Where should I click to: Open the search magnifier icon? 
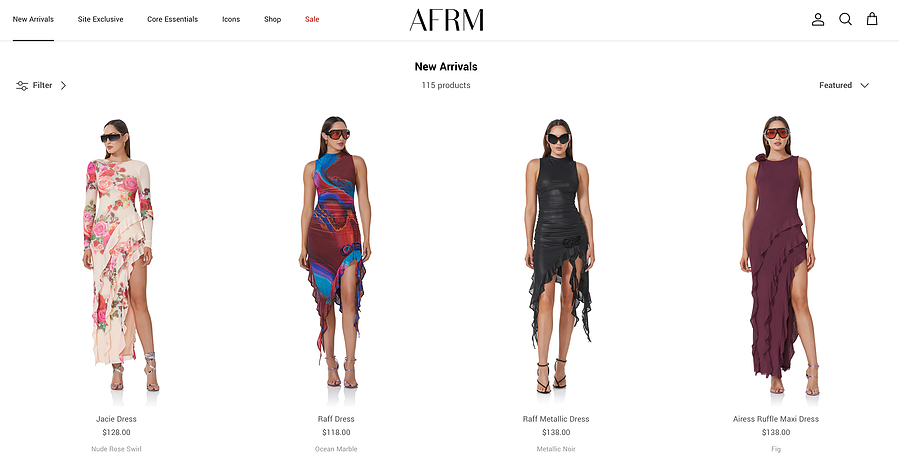tap(845, 19)
